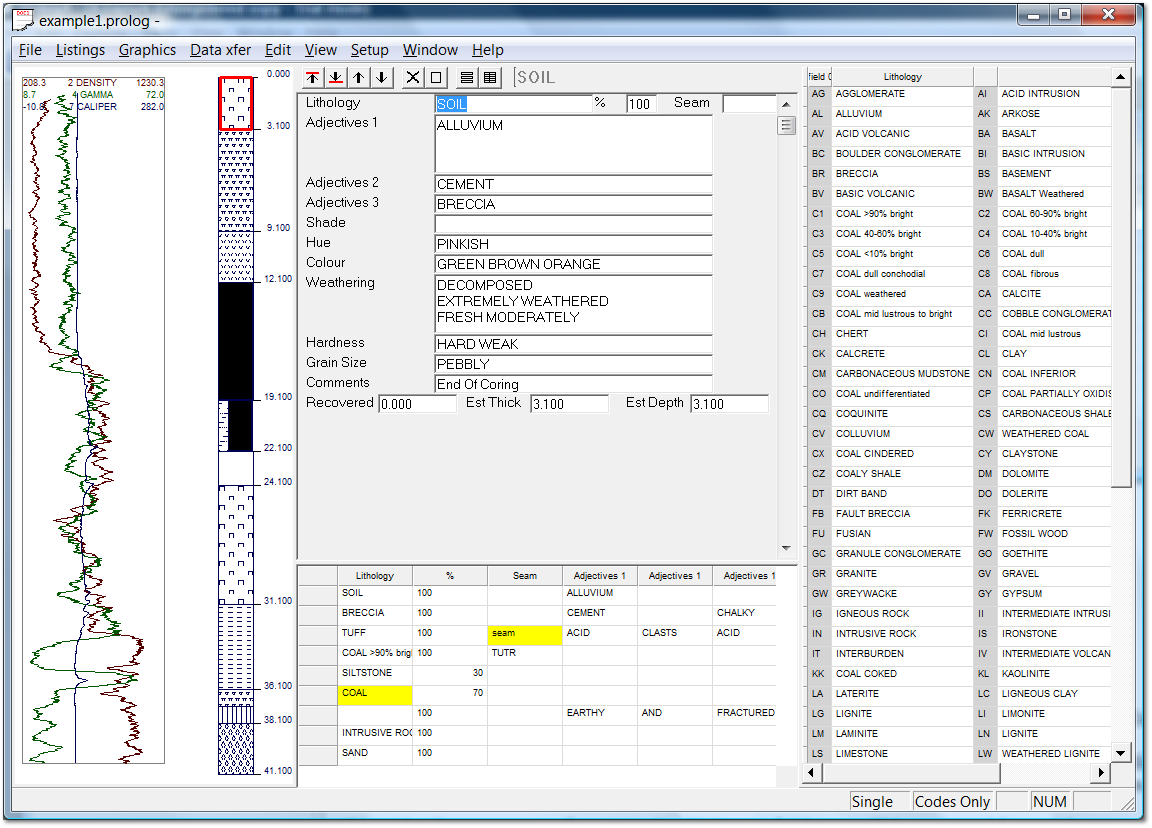Click the jump-to-bottom arrow toolbar icon

click(336, 78)
